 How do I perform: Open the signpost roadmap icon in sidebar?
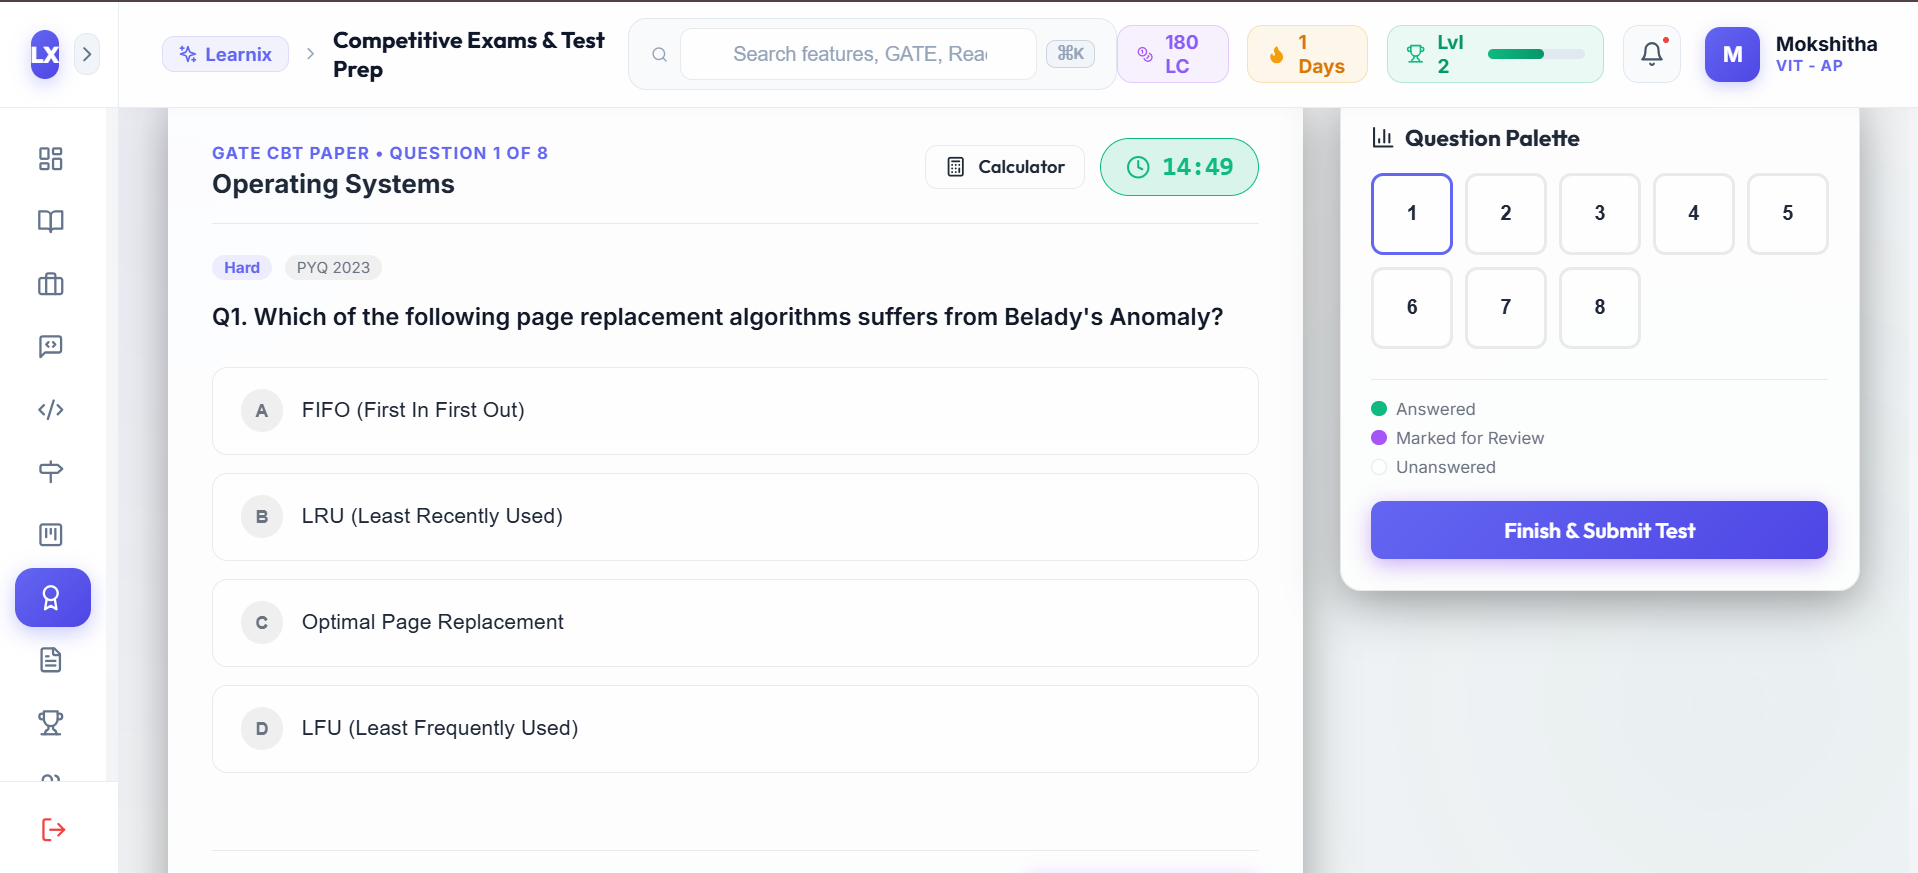pos(51,471)
